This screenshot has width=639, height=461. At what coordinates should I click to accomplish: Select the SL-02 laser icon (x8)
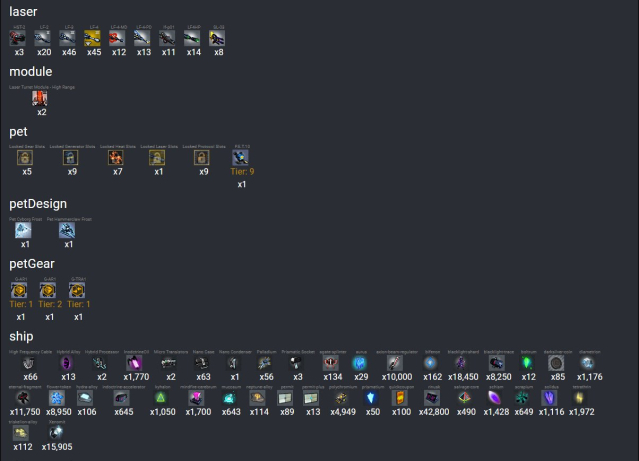click(x=218, y=38)
